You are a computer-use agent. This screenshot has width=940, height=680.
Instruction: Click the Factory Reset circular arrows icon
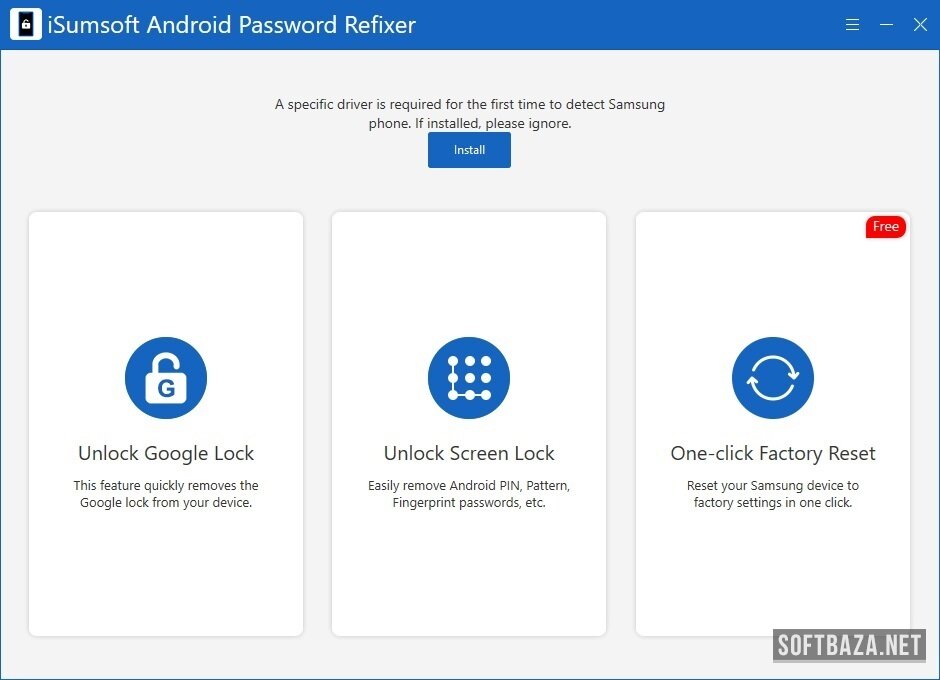(x=773, y=378)
